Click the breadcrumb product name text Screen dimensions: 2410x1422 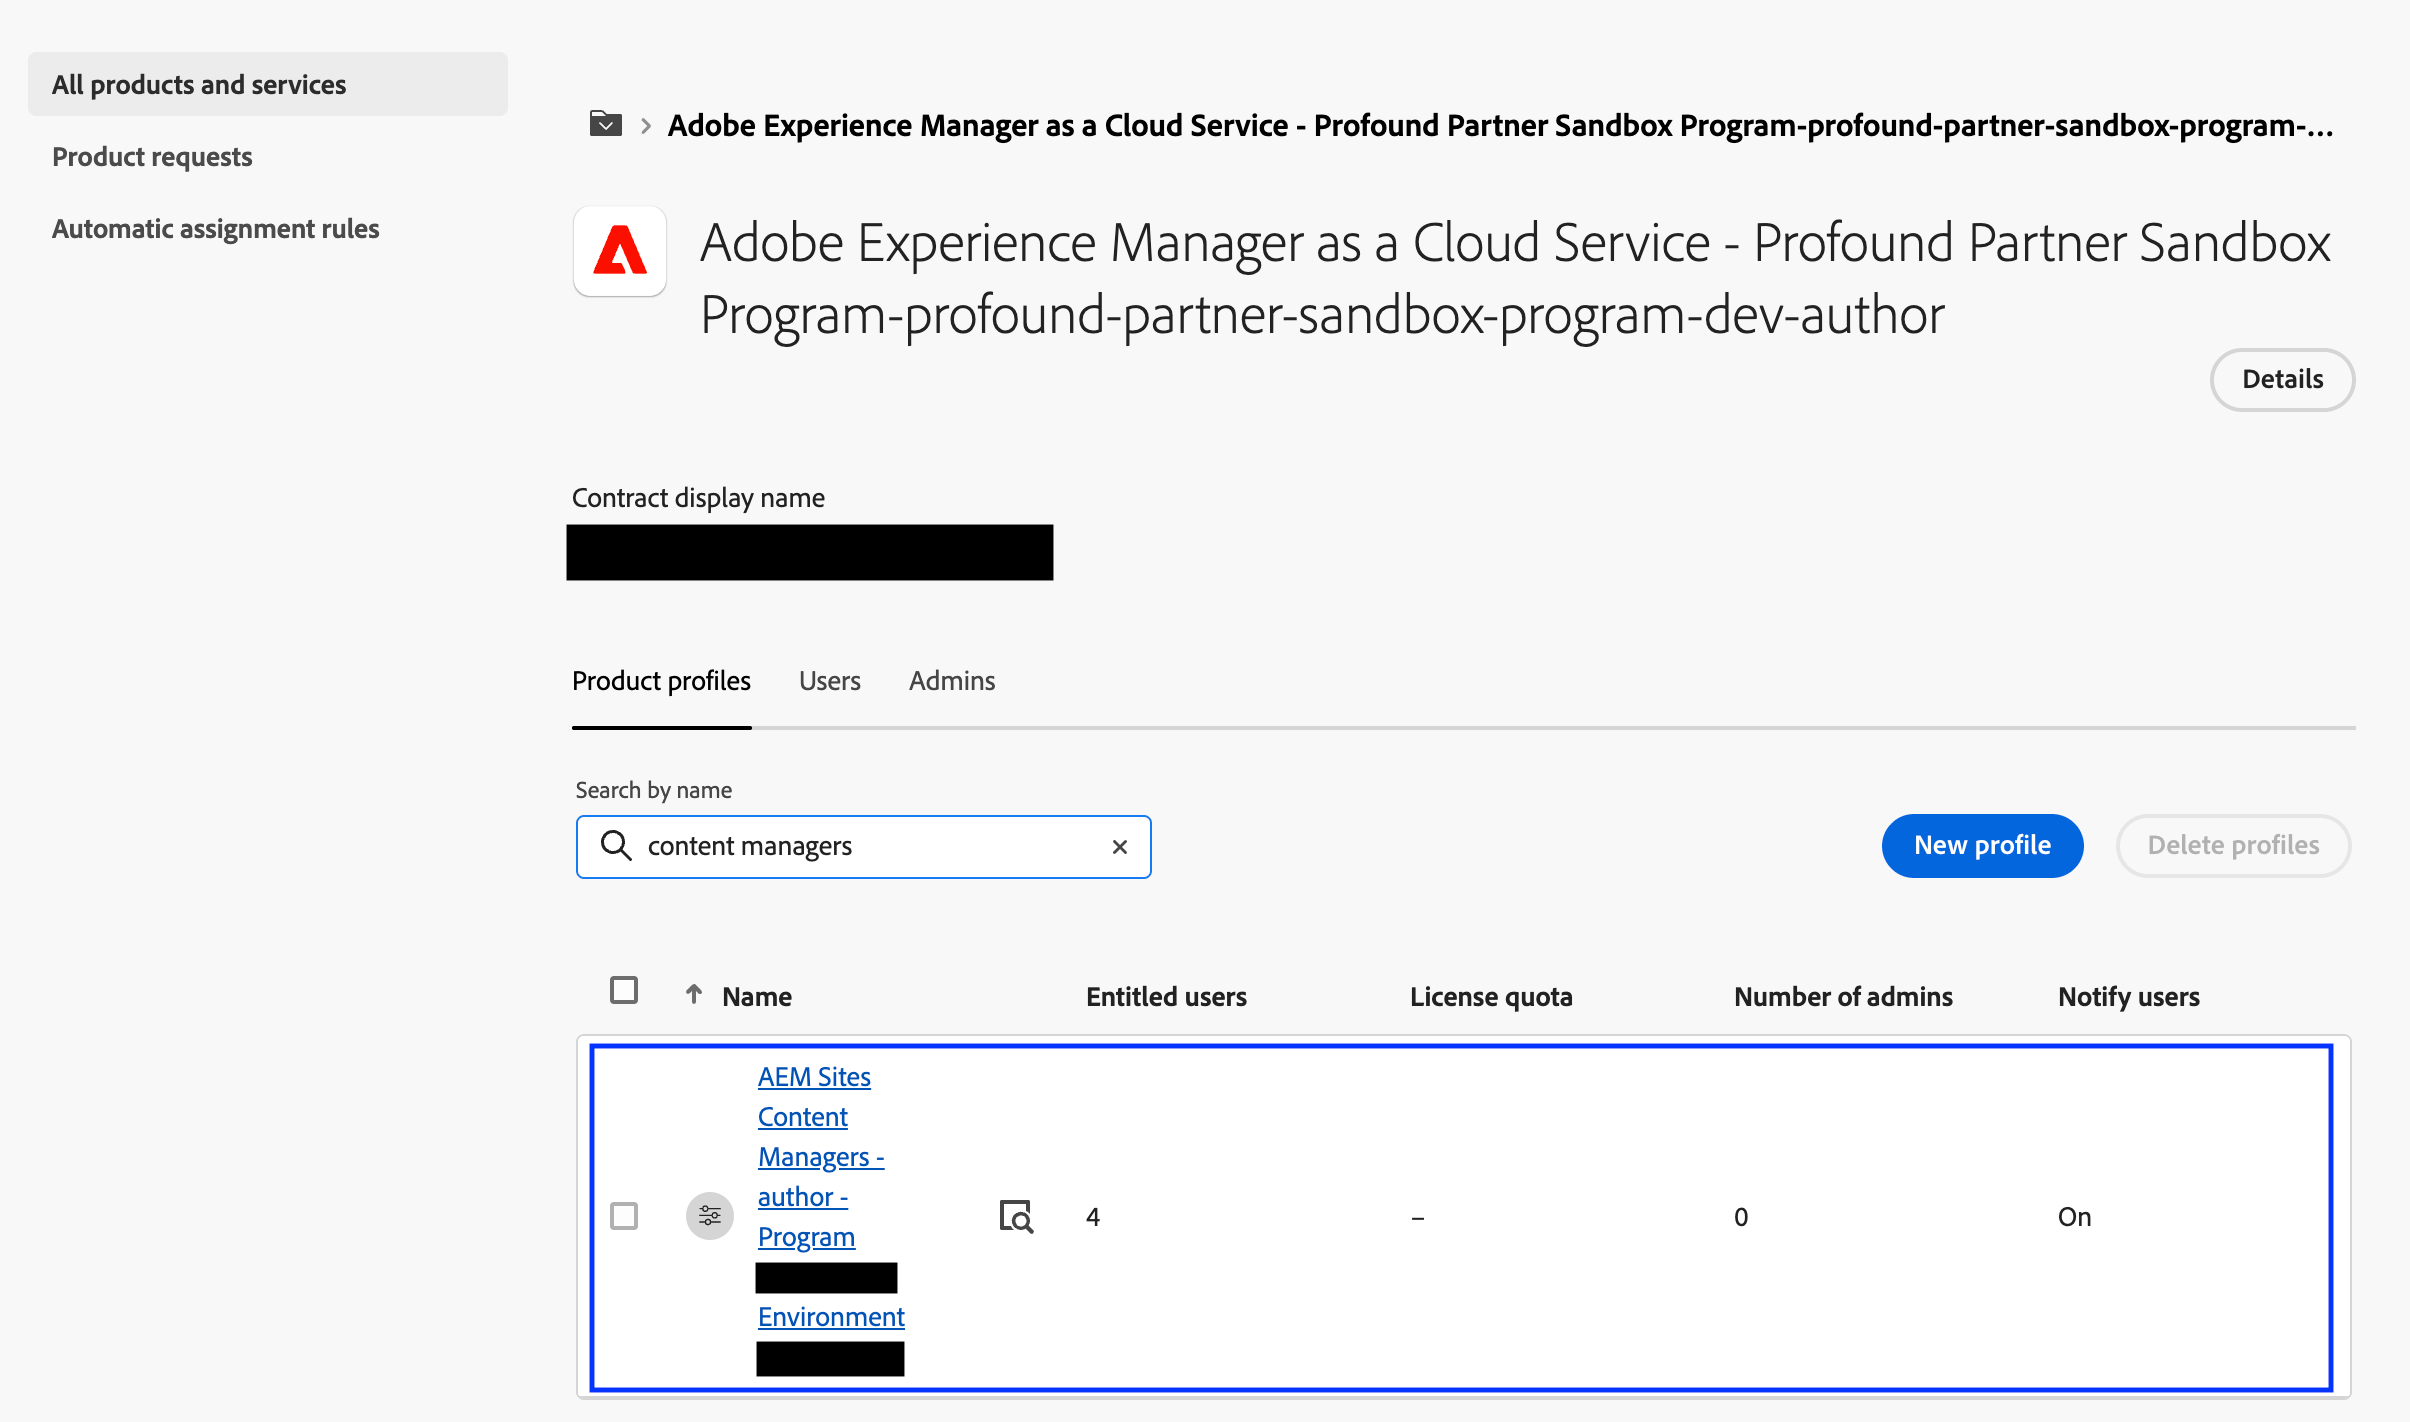tap(1500, 125)
